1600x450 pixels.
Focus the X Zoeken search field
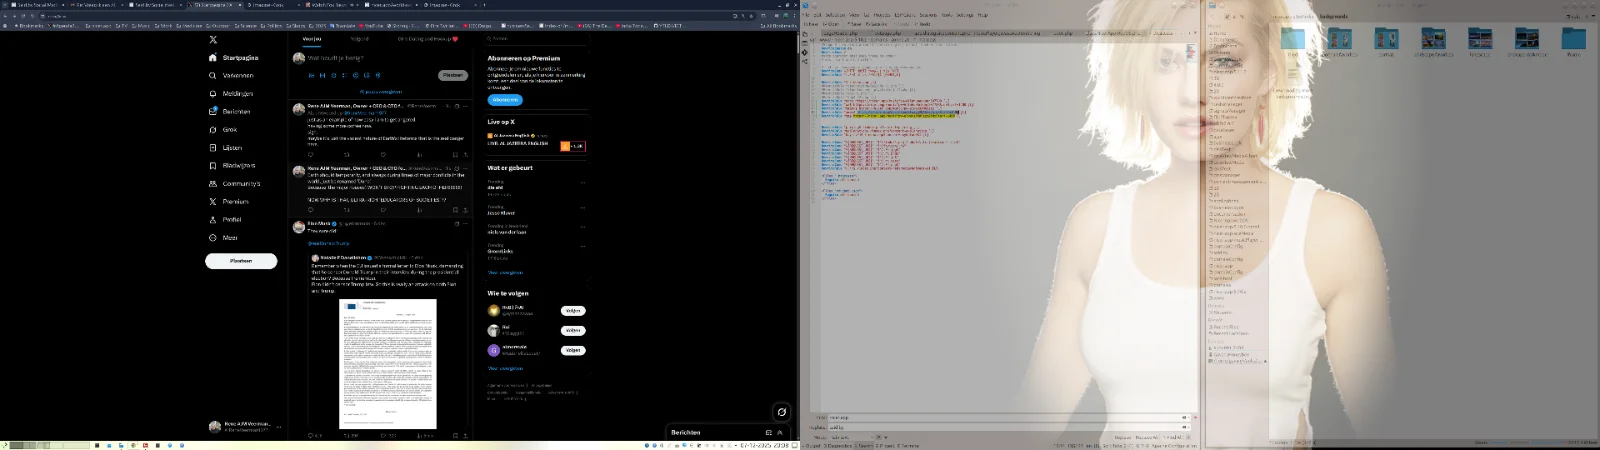point(535,39)
